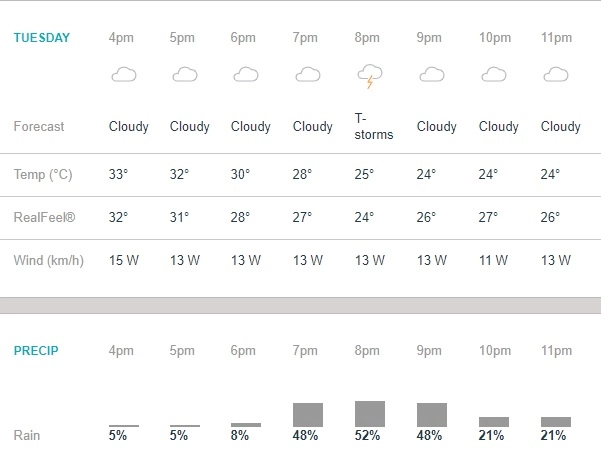
Task: Click the 33° temperature at 4pm
Action: click(118, 174)
